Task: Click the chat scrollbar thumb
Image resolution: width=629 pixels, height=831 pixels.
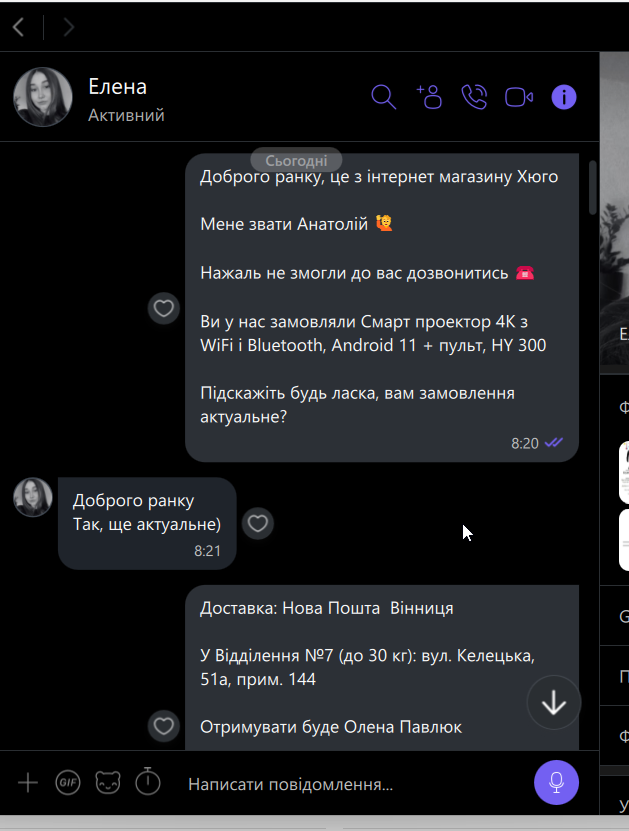Action: [593, 187]
